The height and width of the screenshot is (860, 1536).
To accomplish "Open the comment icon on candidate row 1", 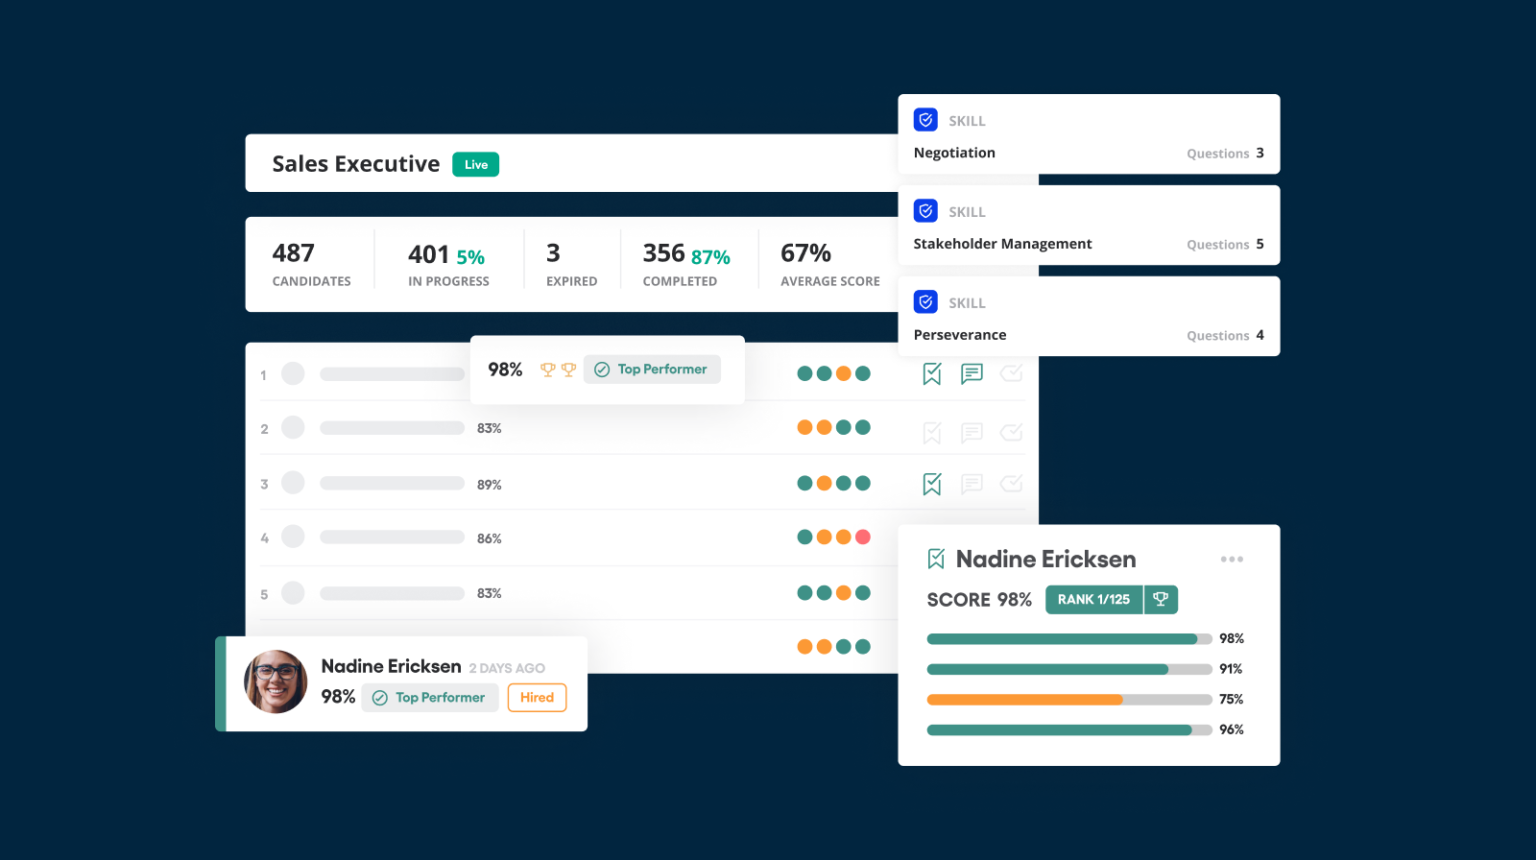I will point(971,373).
